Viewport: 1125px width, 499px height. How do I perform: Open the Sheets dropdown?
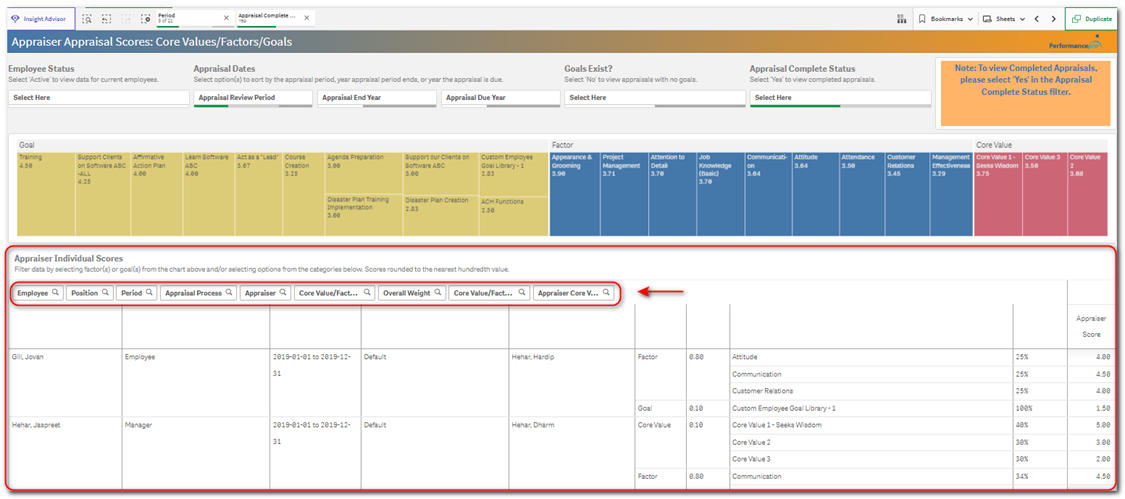coord(1004,19)
